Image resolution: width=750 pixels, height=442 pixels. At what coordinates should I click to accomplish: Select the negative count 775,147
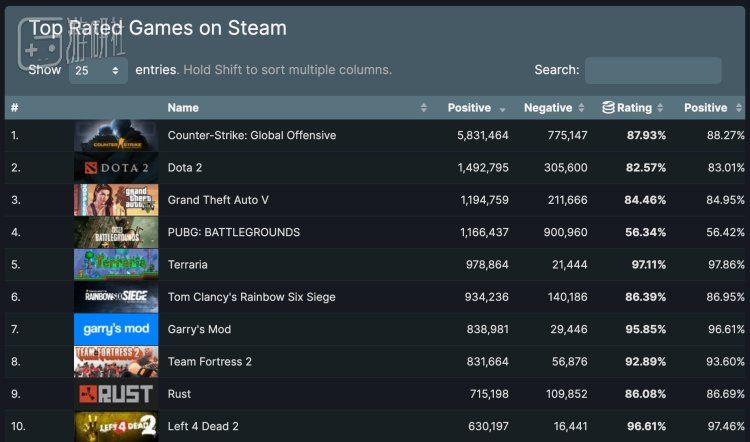(x=567, y=135)
